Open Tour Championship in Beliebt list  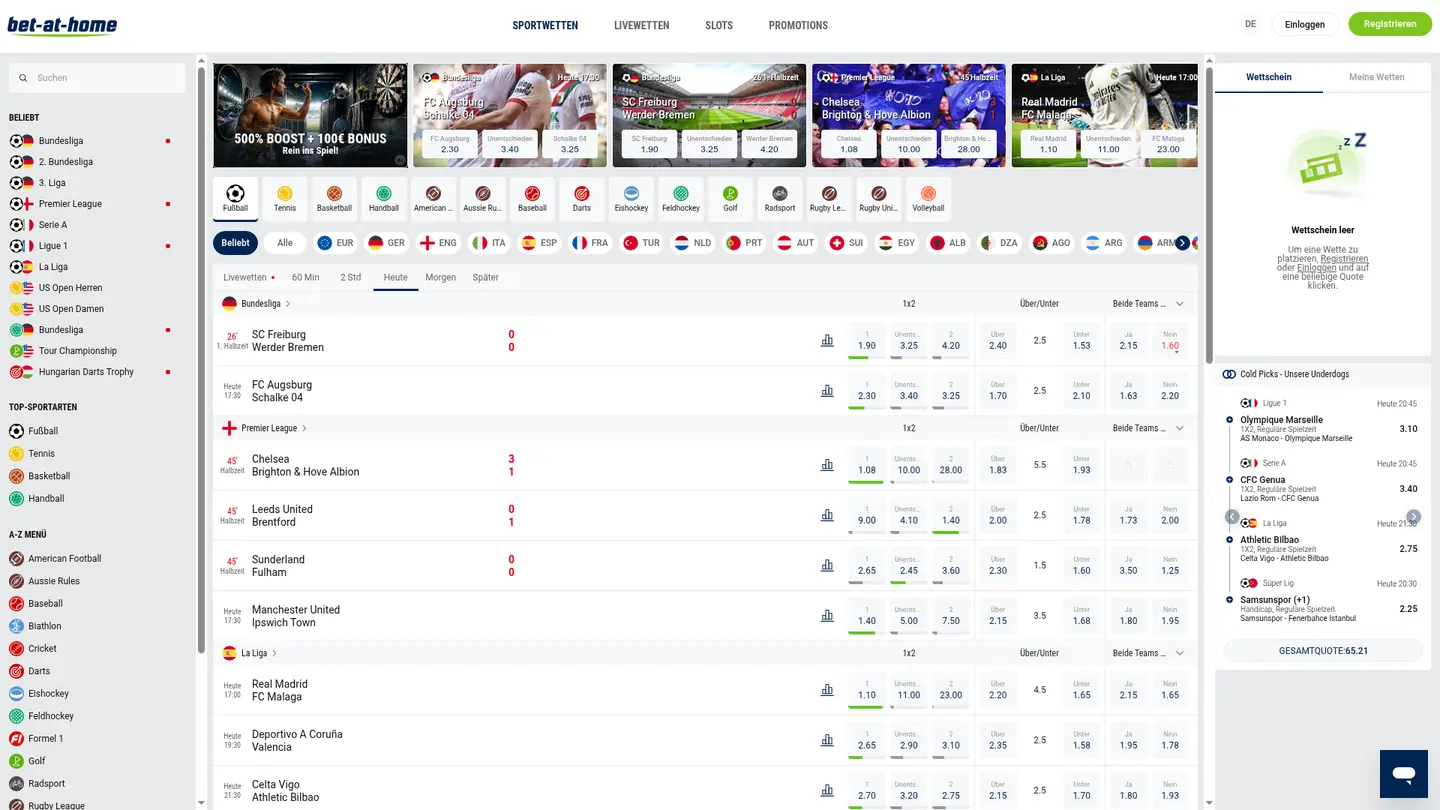coord(78,351)
